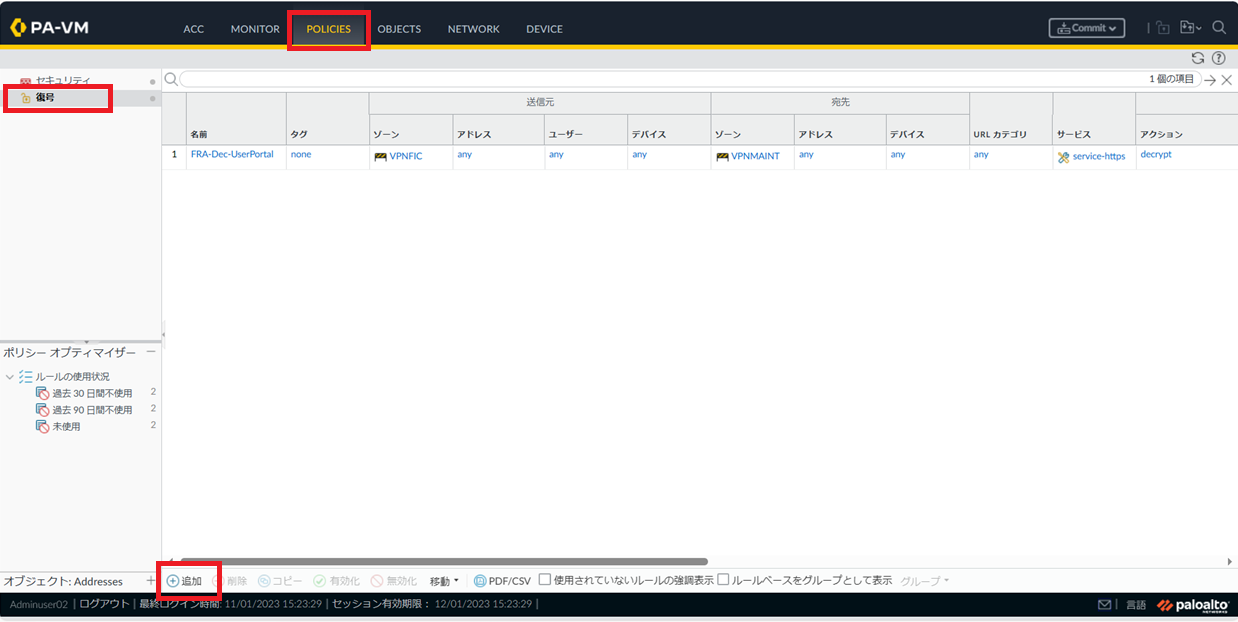Open the ACC tab
1238x622 pixels.
click(193, 29)
